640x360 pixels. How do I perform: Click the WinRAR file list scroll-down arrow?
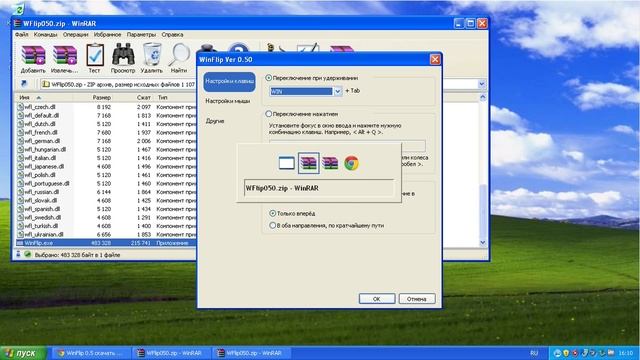click(x=483, y=242)
